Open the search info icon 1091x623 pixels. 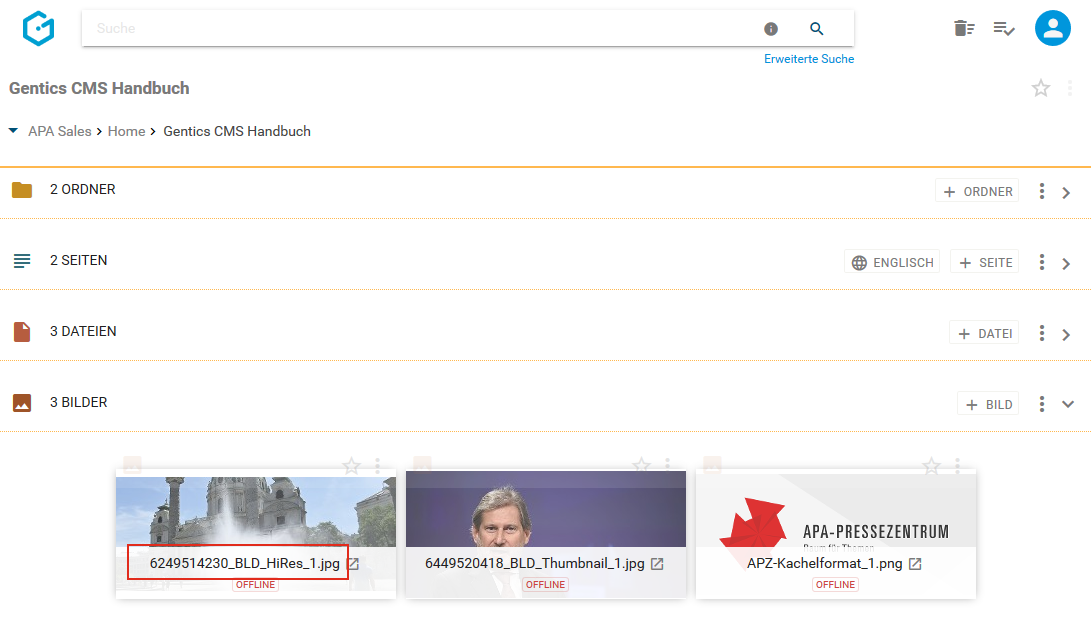tap(771, 29)
